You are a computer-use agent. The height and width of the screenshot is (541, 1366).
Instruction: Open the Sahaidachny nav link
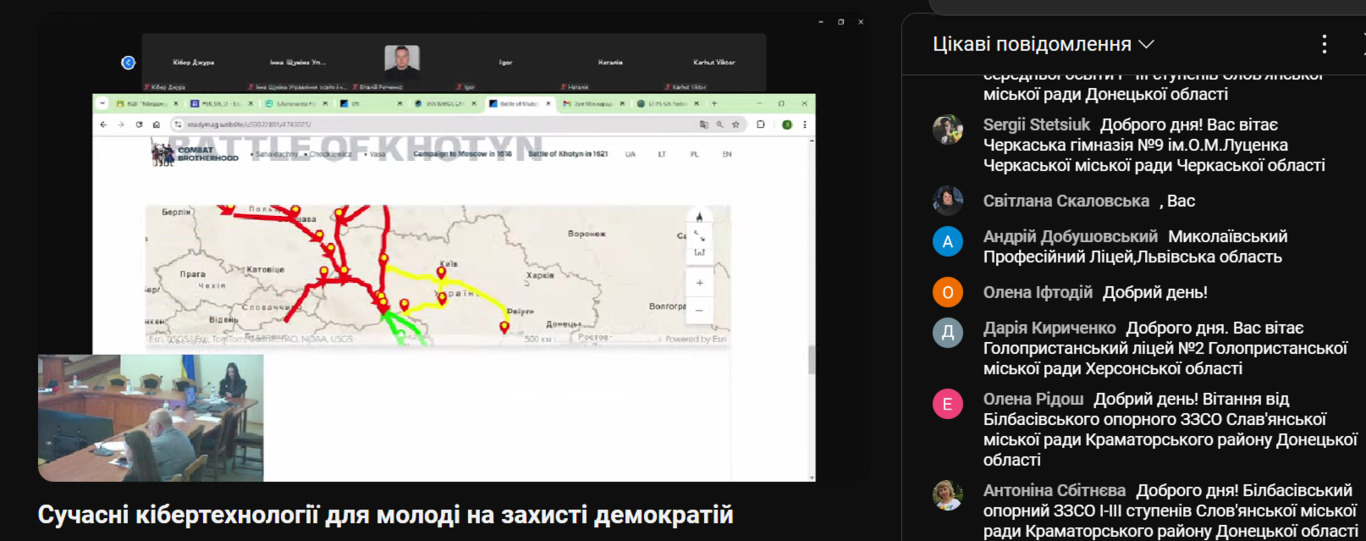coord(277,155)
